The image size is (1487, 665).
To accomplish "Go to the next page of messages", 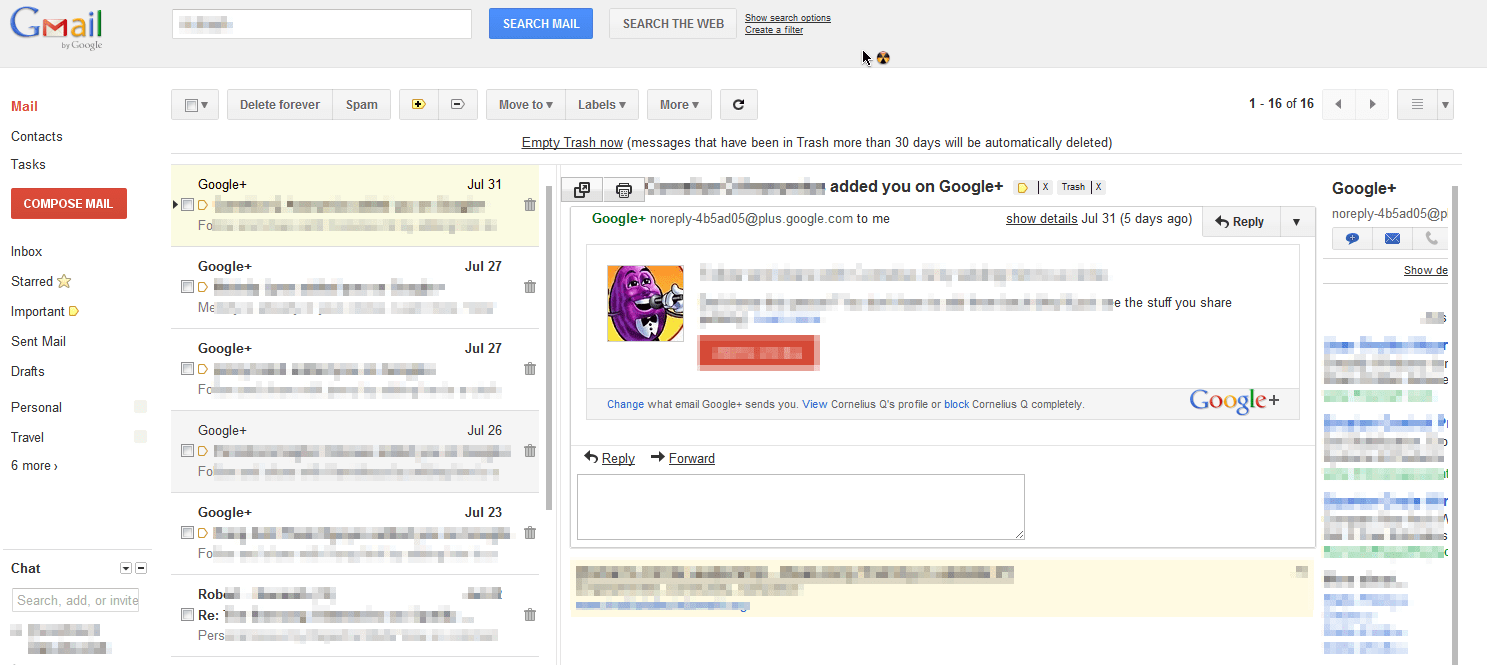I will pos(1373,105).
